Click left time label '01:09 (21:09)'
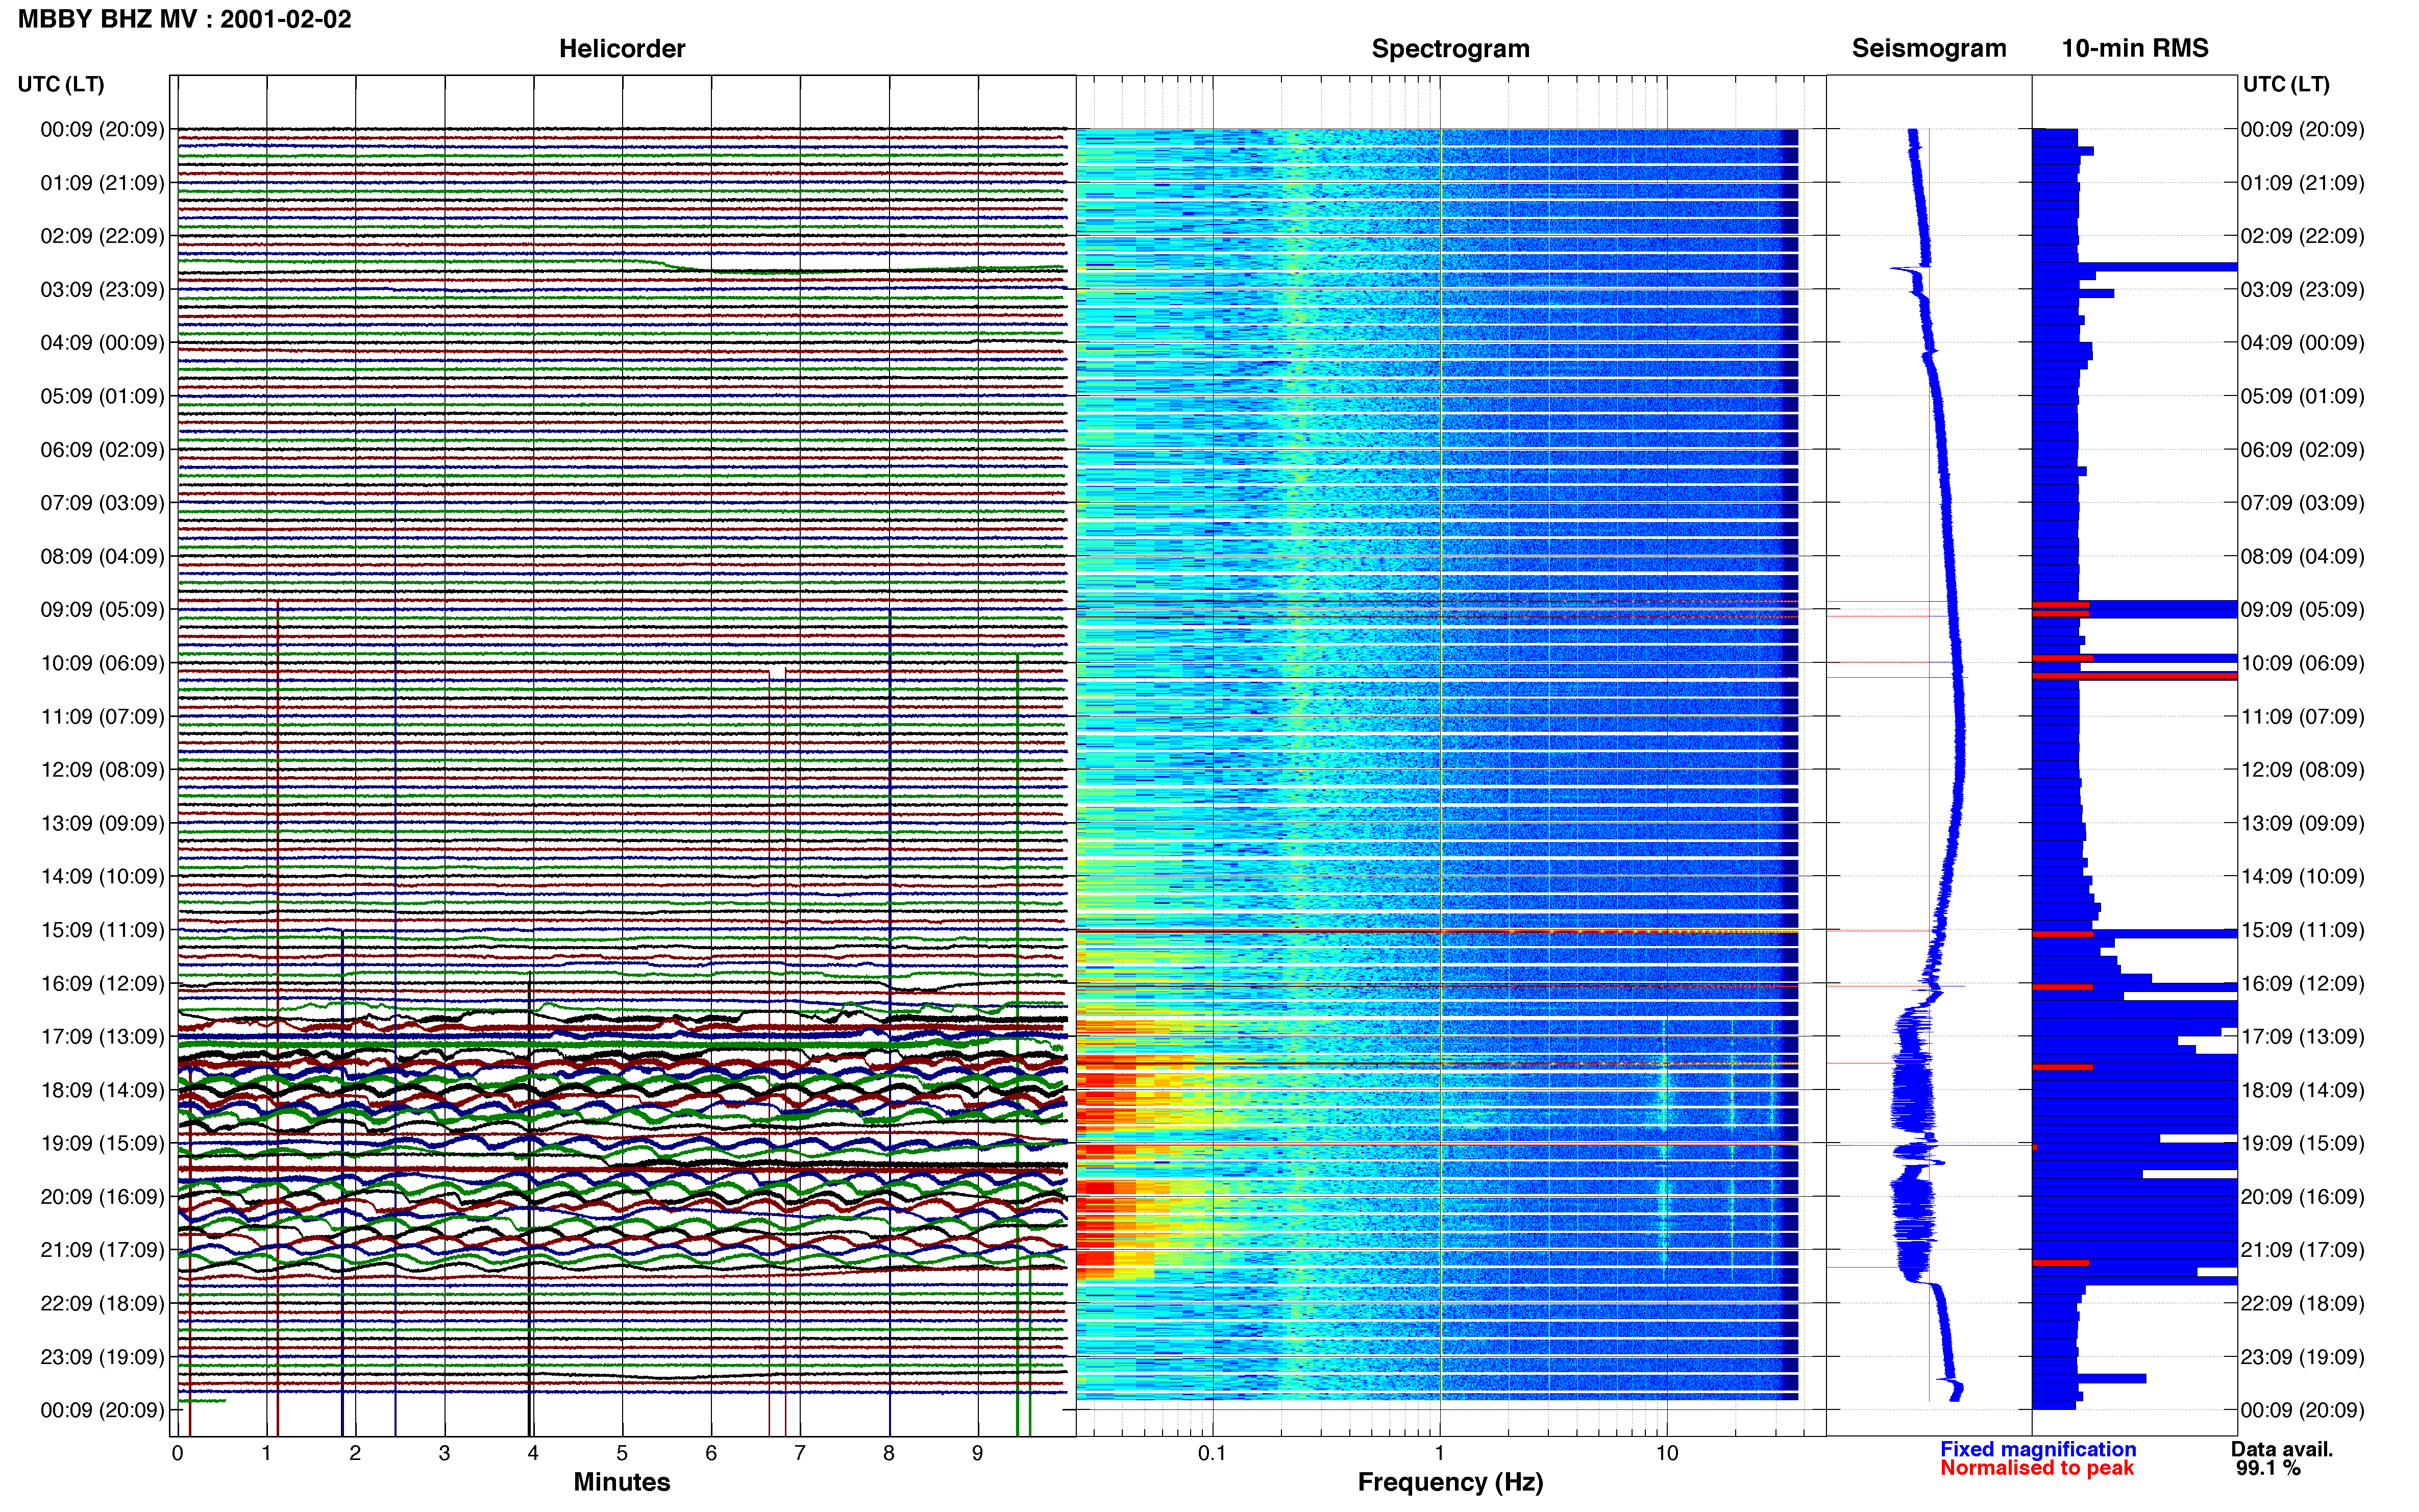Screen dimensions: 2419x1512 tap(102, 183)
